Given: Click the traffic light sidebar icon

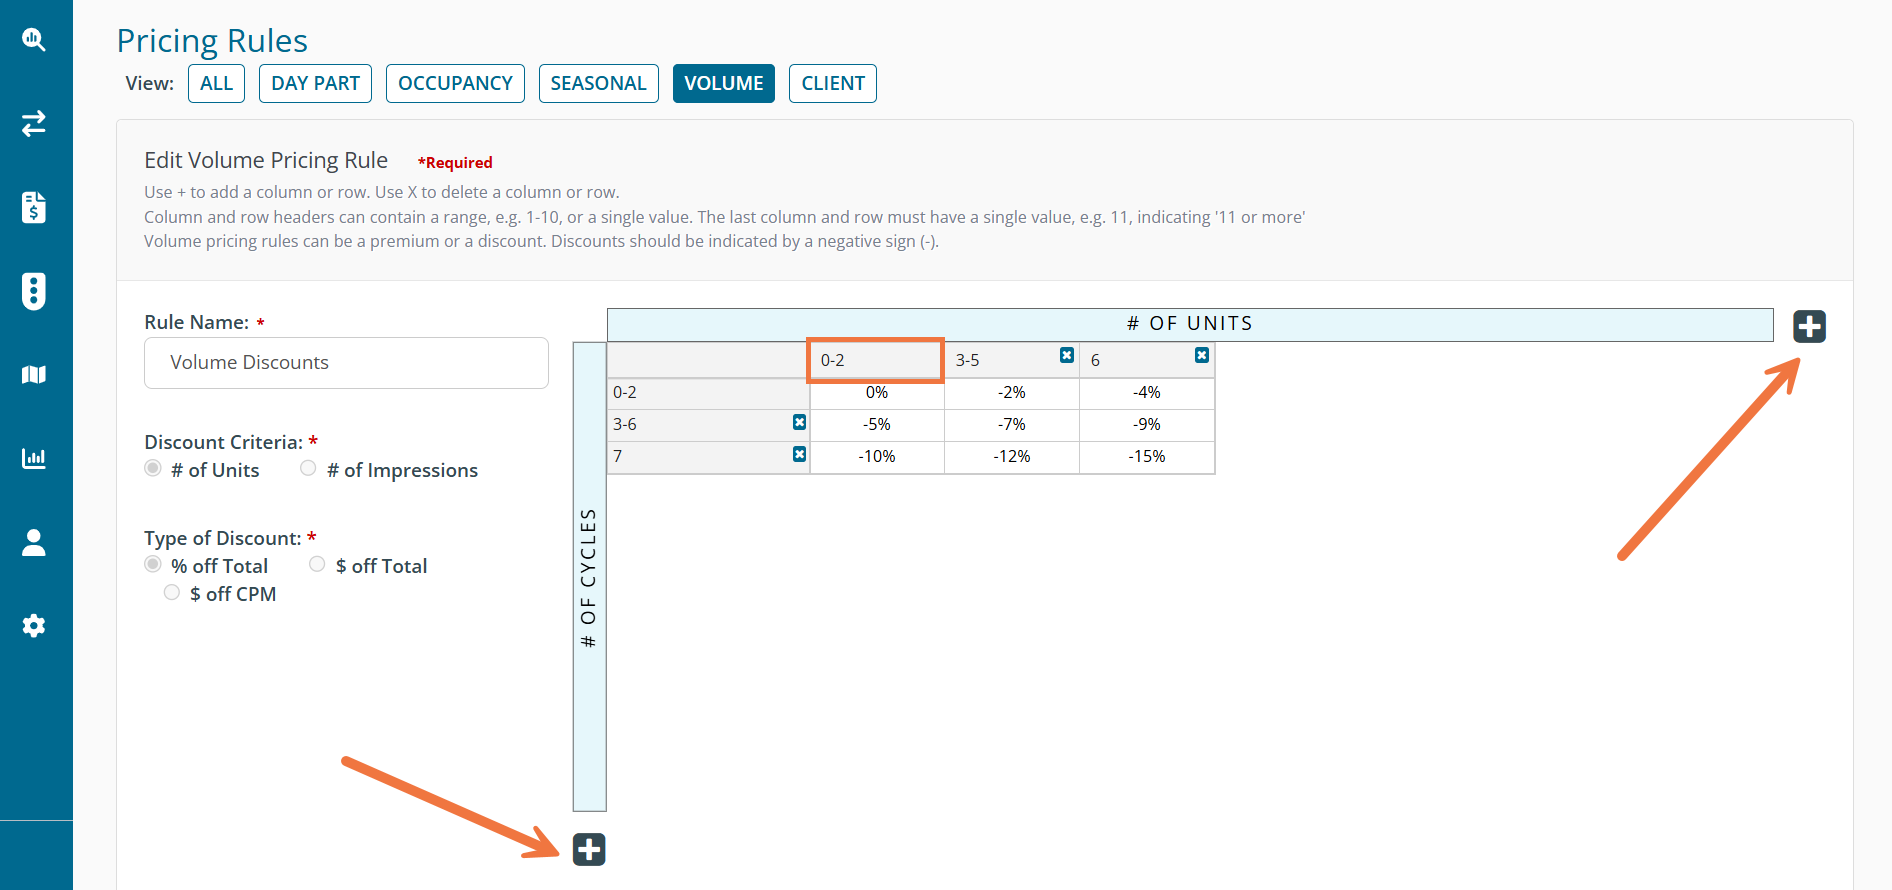Looking at the screenshot, I should pyautogui.click(x=34, y=291).
